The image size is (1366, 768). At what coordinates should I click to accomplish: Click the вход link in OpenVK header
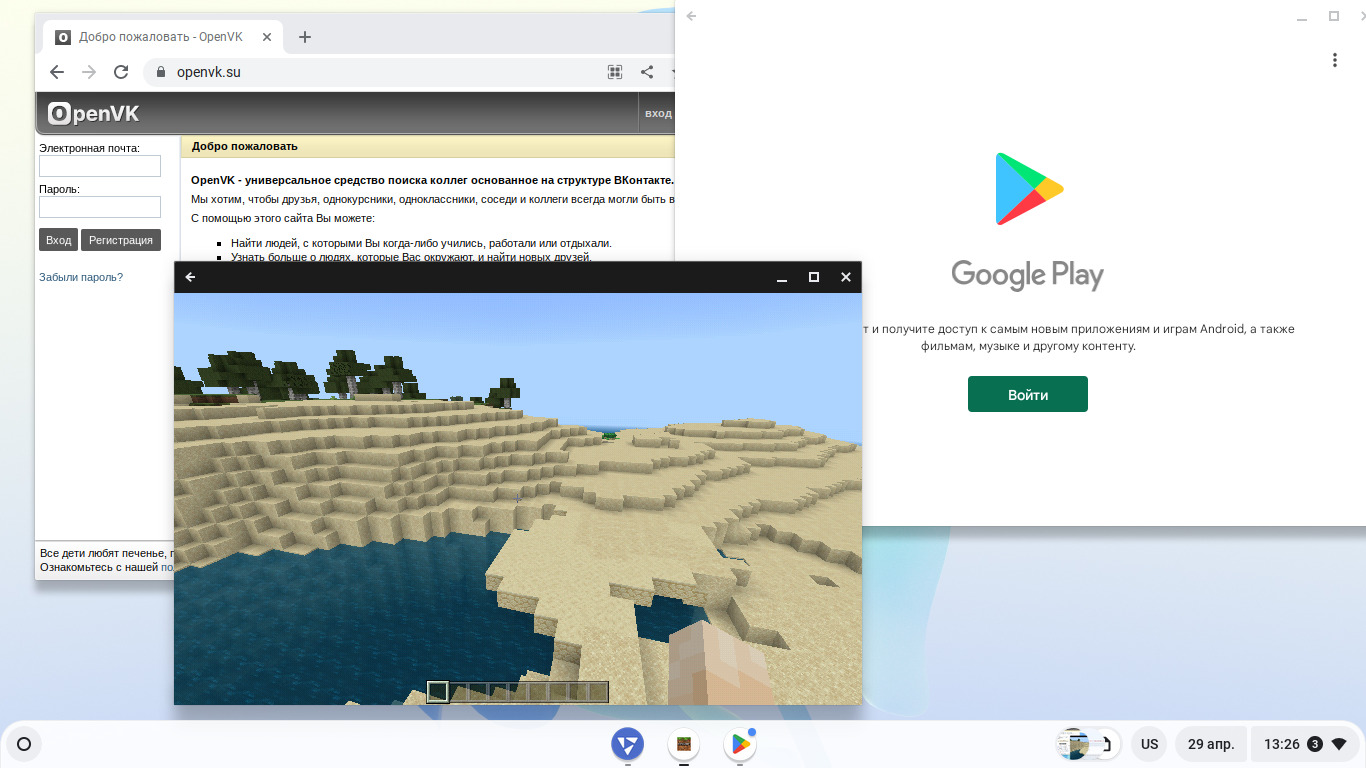658,113
